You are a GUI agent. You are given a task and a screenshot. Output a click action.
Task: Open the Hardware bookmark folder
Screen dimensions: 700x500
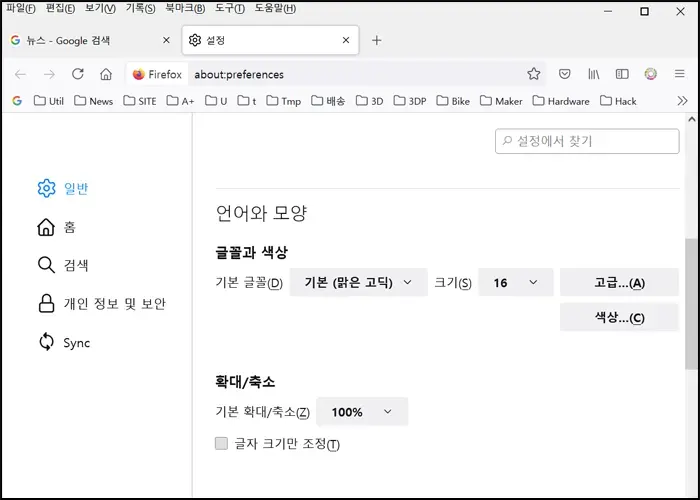coord(561,101)
